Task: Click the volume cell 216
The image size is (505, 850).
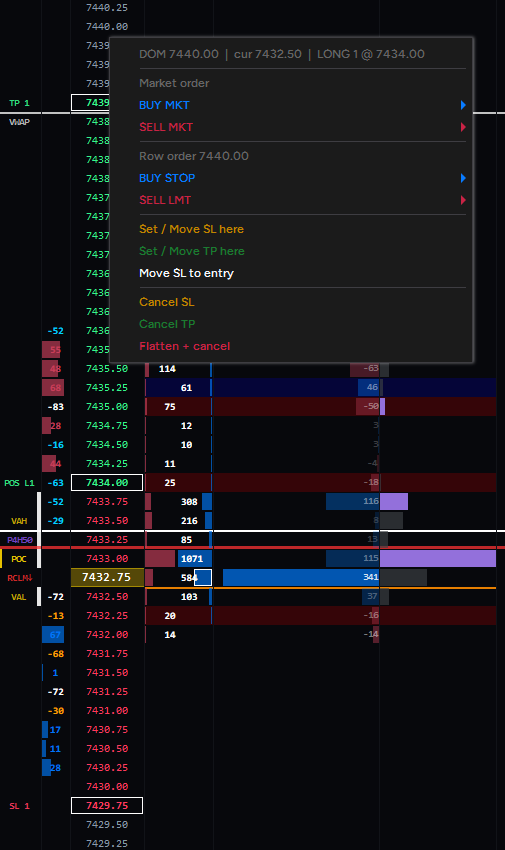Action: pos(189,520)
